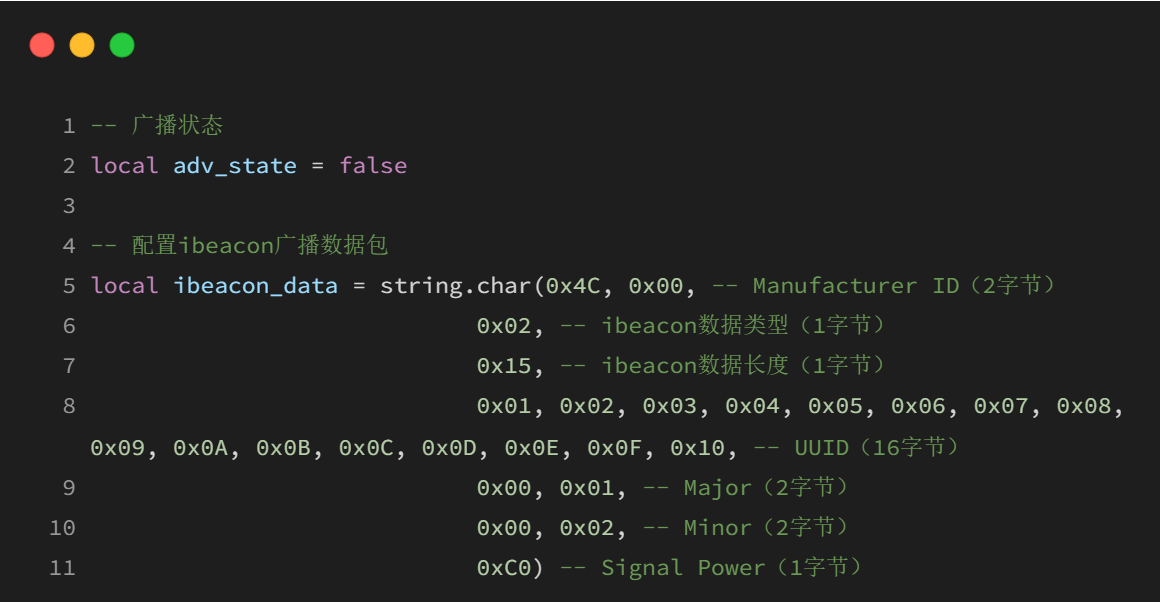The height and width of the screenshot is (602, 1160).
Task: Click the 0xC0 value on line 11
Action: [504, 568]
